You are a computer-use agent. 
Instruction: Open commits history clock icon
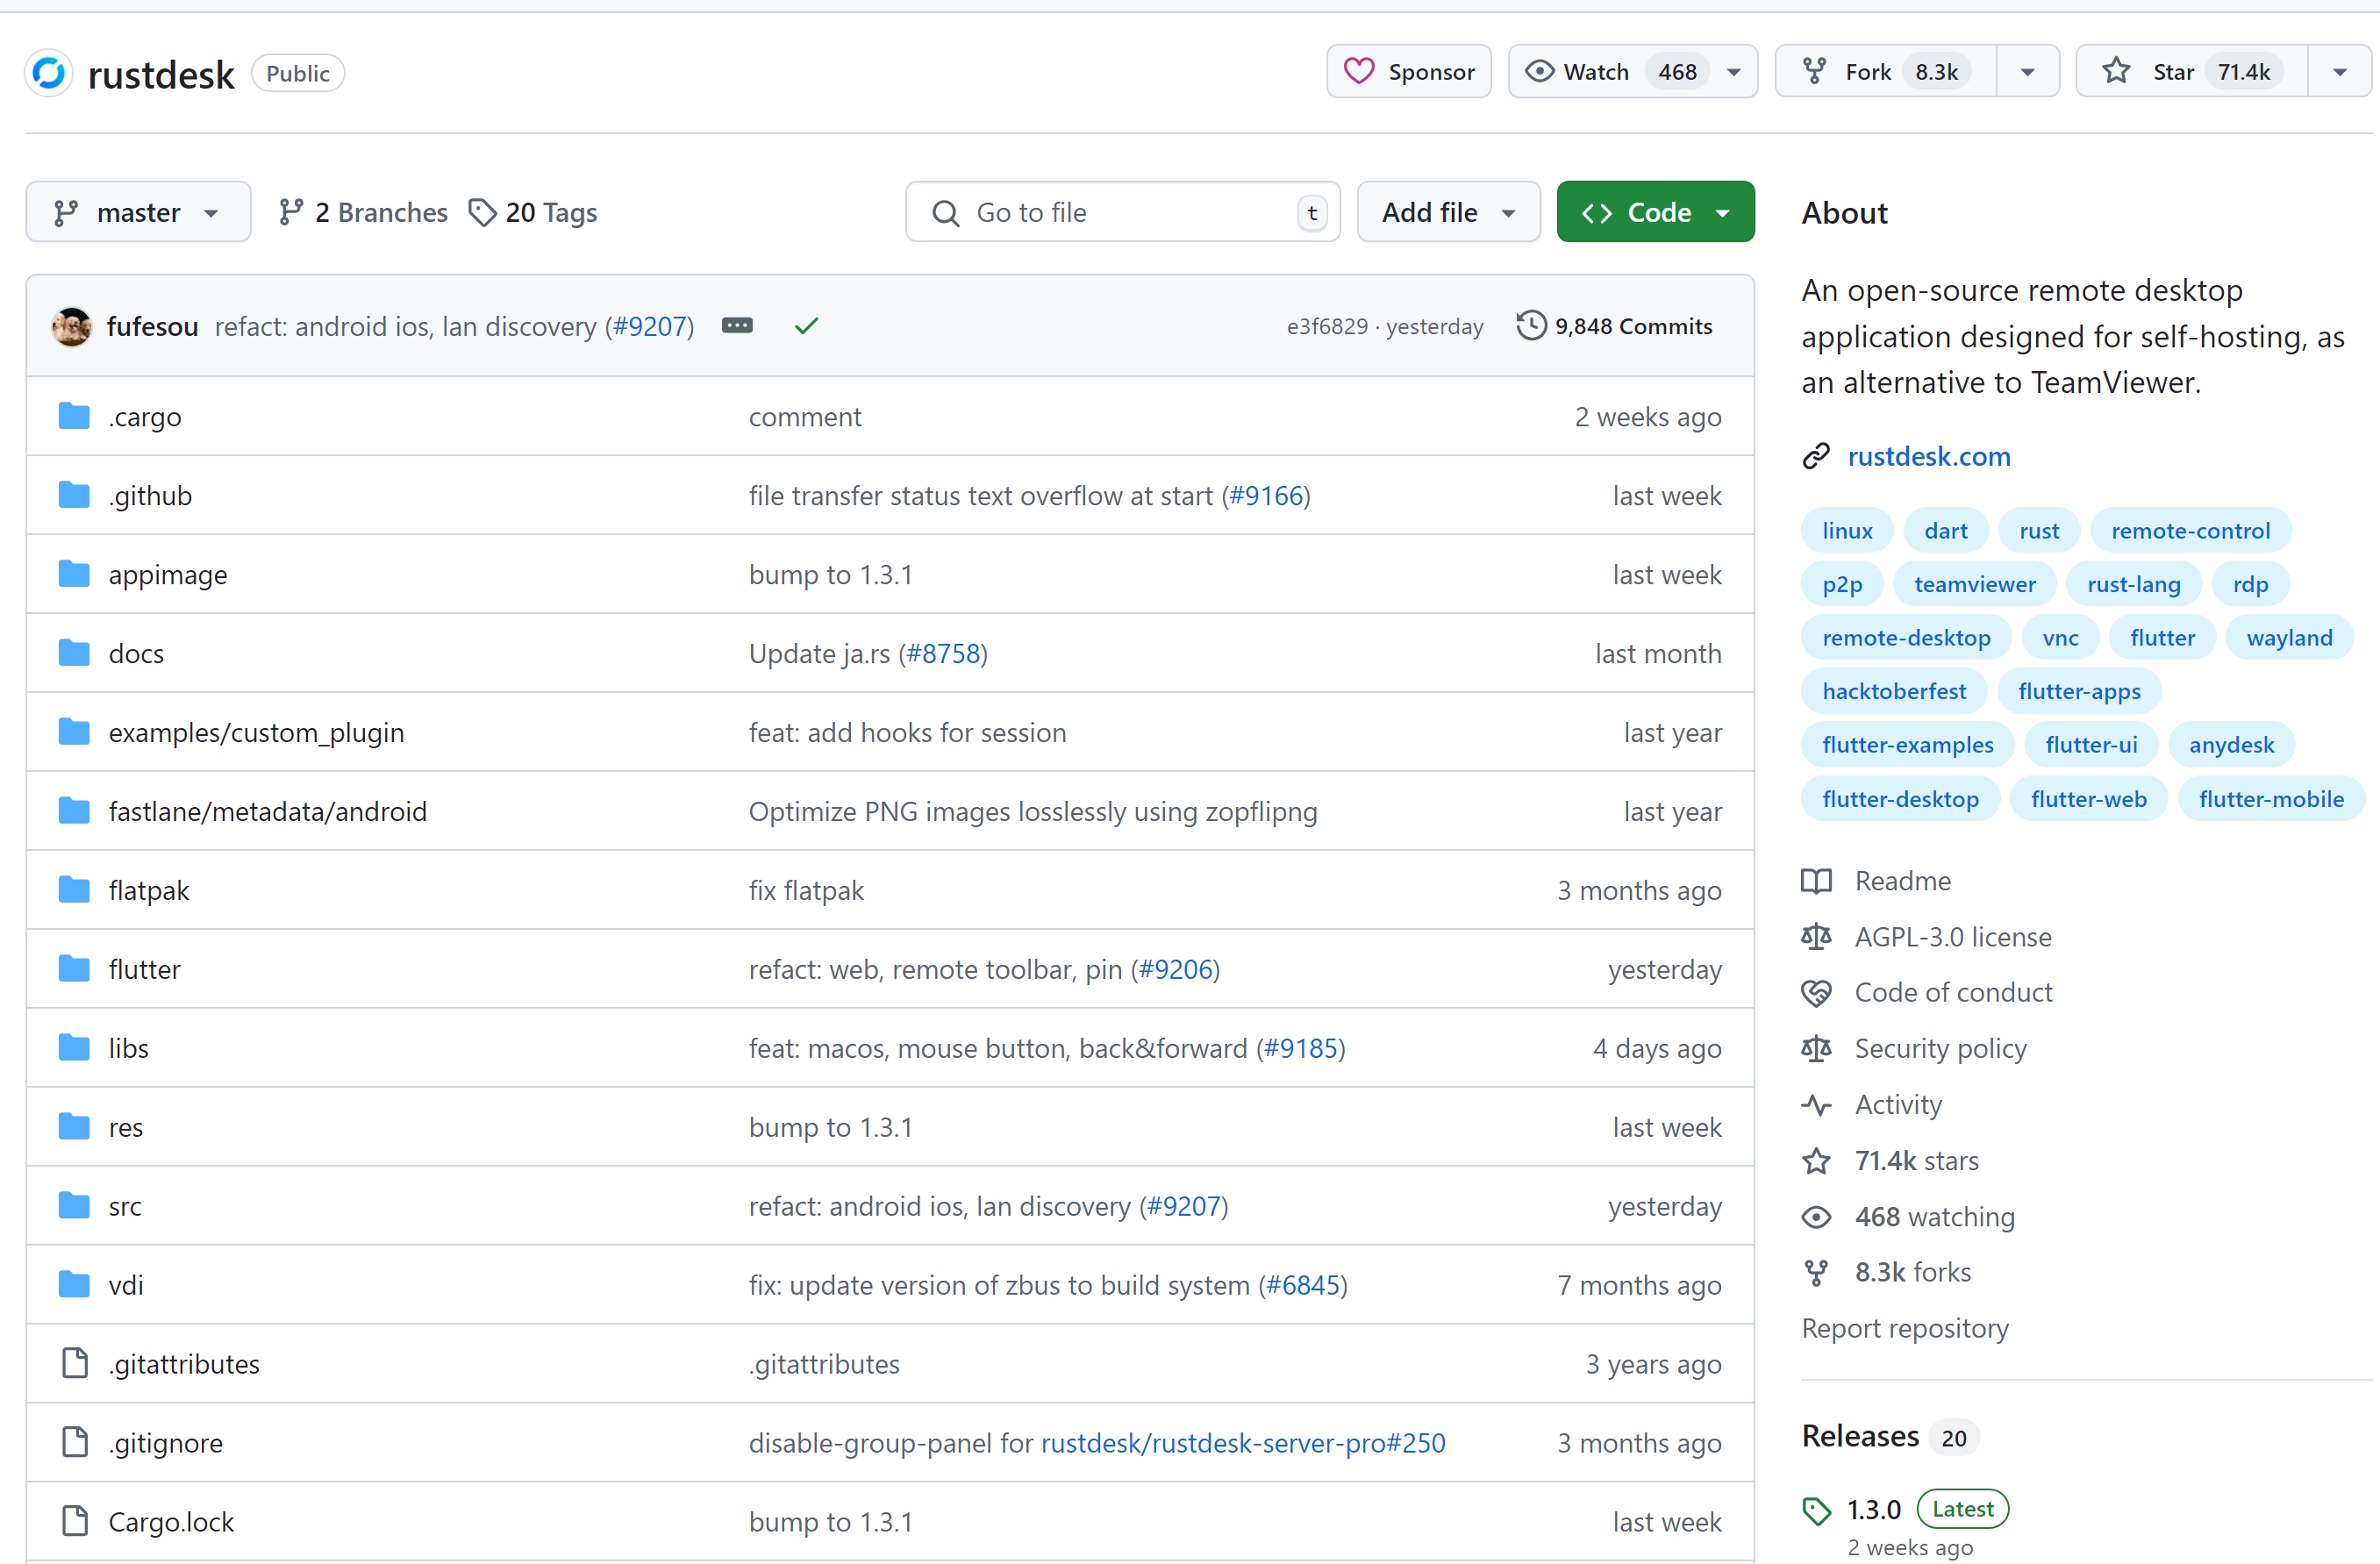[1530, 326]
